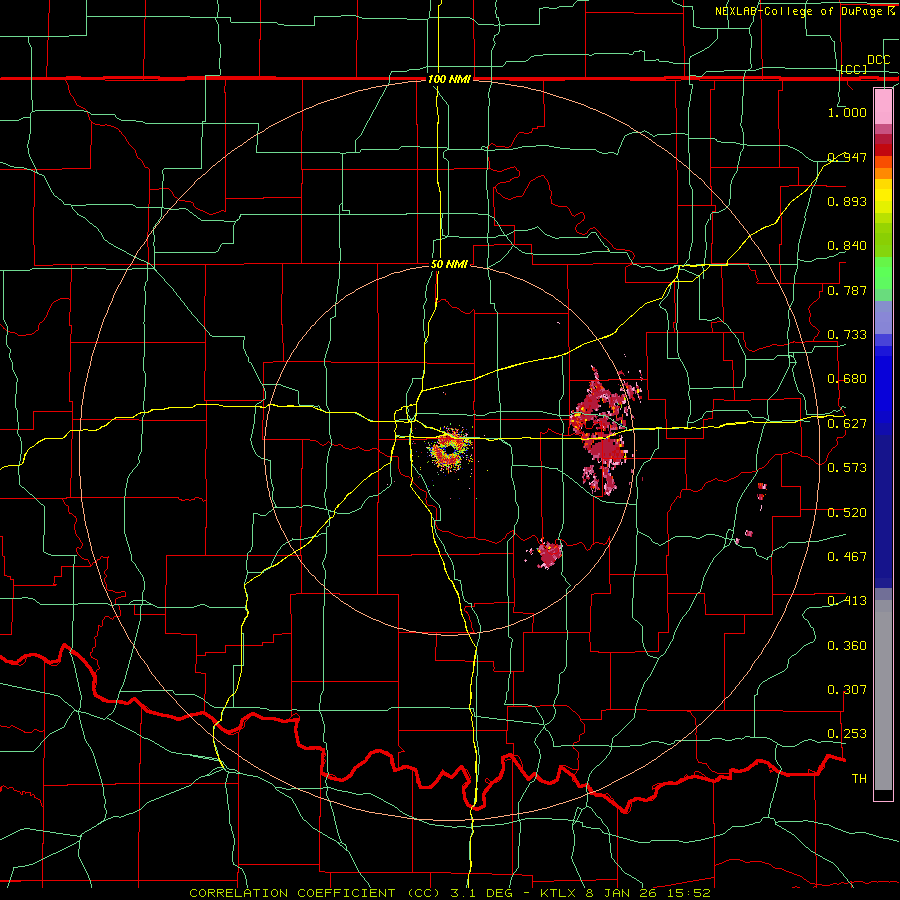900x900 pixels.
Task: Select the 0.947 legend value
Action: click(847, 157)
